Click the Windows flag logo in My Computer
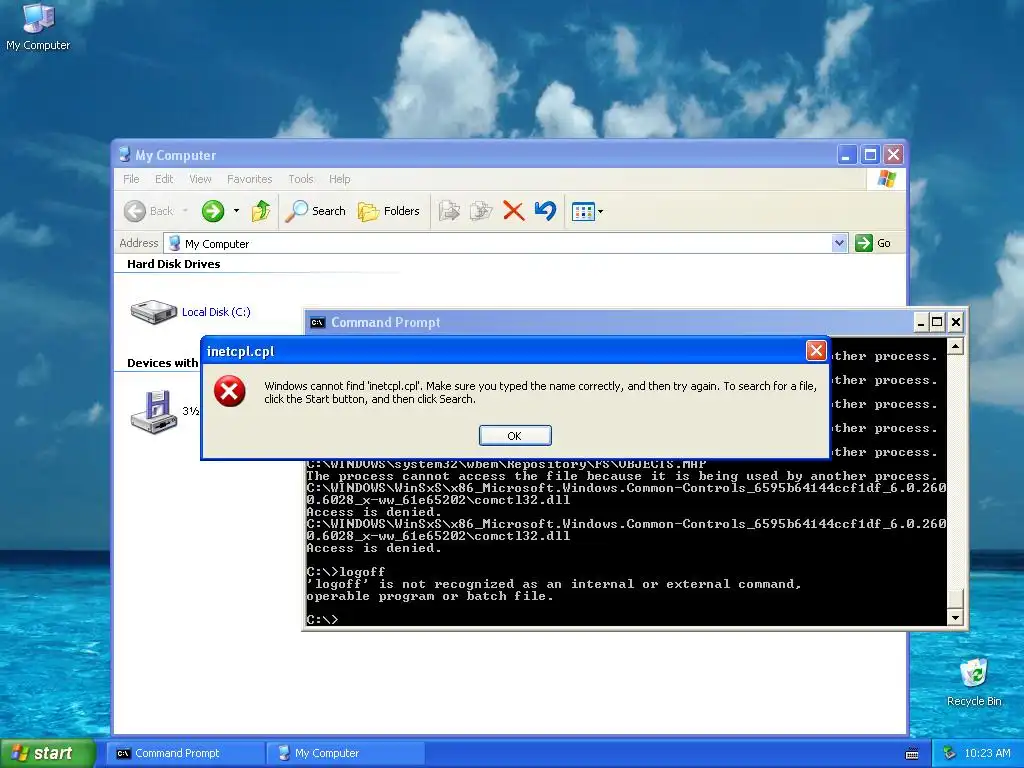 (886, 178)
